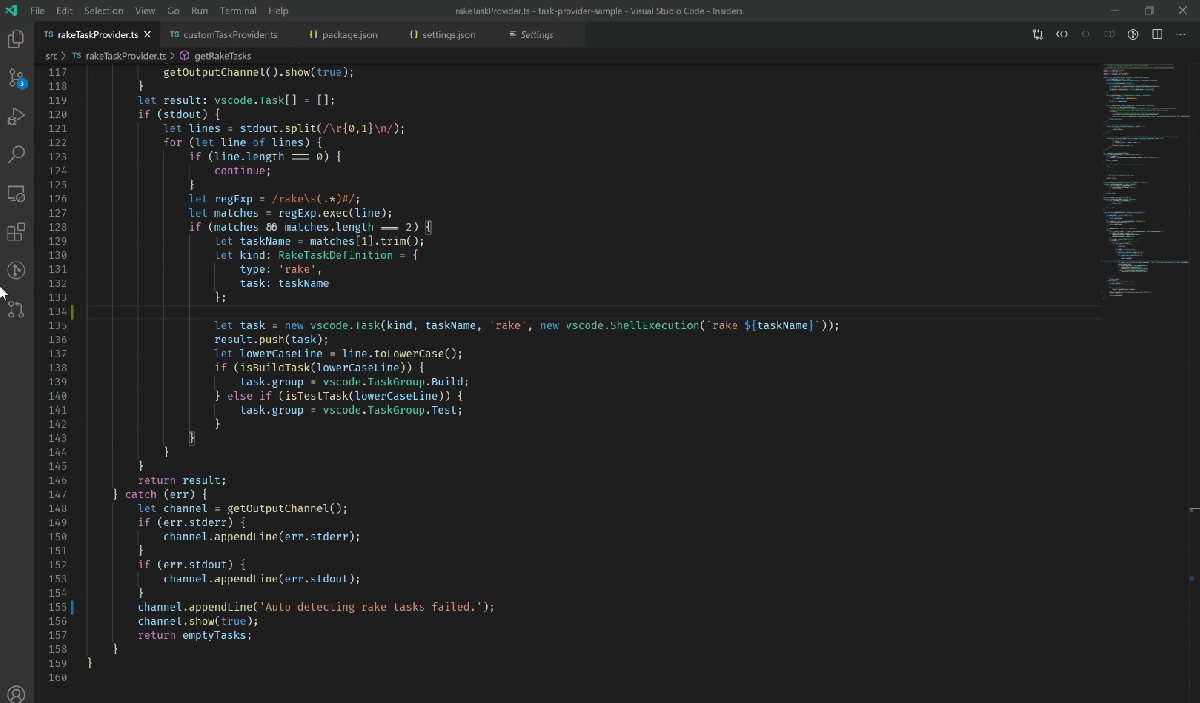The image size is (1200, 703).
Task: Toggle the split editor layout
Action: tap(1156, 33)
